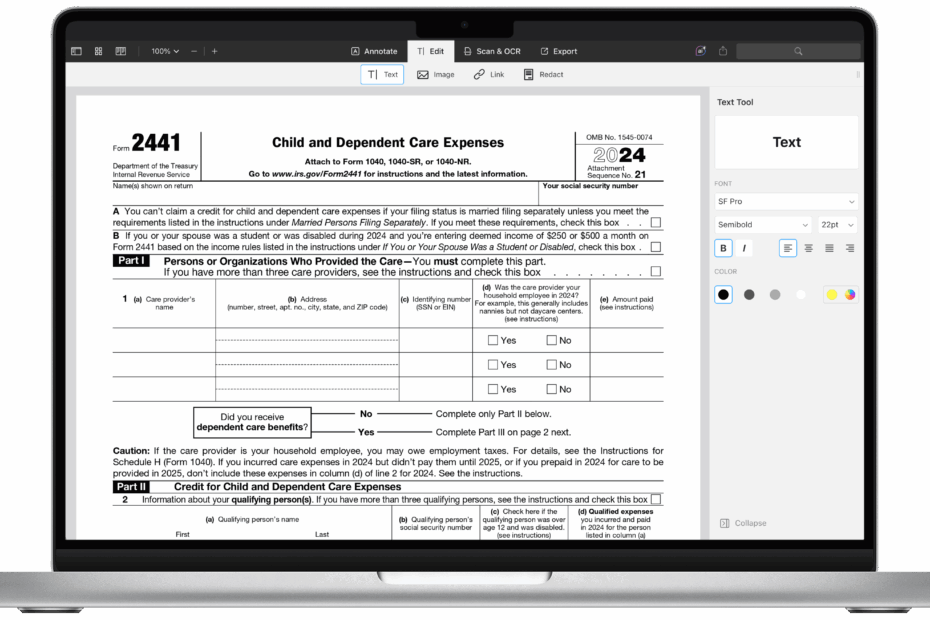Select the Text tool in the Edit toolbar
Viewport: 930px width, 620px height.
tap(381, 74)
